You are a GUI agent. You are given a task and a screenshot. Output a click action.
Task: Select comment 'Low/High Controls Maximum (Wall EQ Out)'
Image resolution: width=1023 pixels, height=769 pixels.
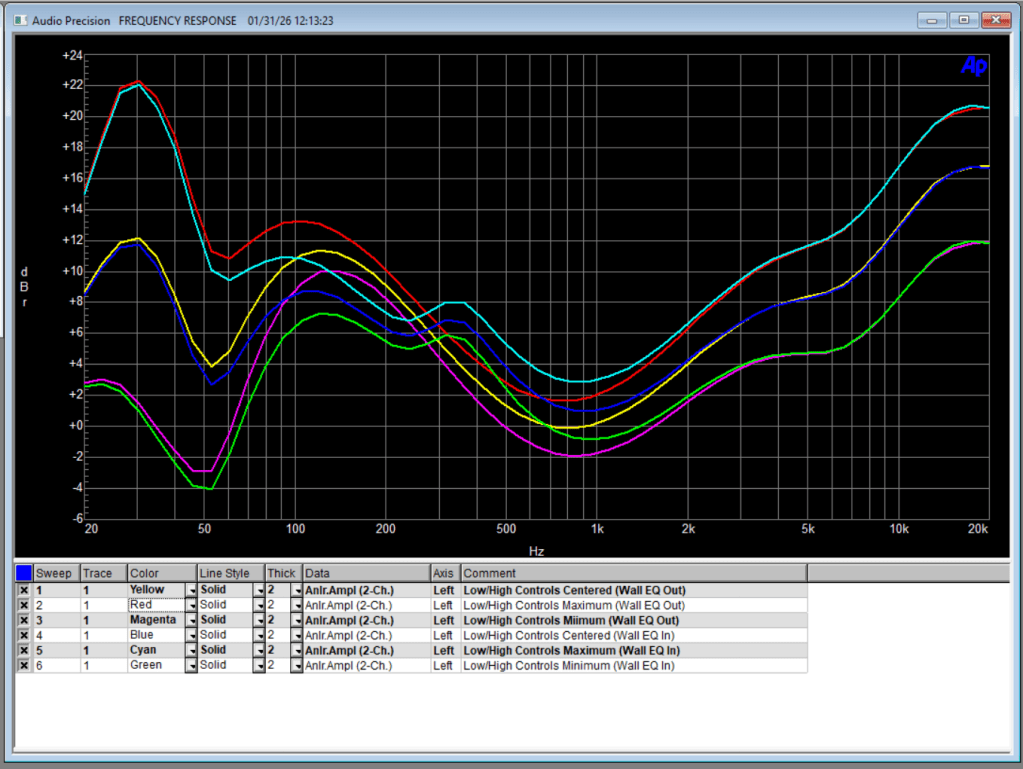[574, 605]
